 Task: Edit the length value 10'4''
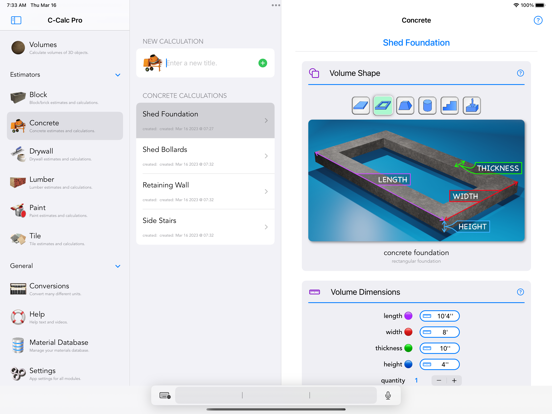(439, 316)
